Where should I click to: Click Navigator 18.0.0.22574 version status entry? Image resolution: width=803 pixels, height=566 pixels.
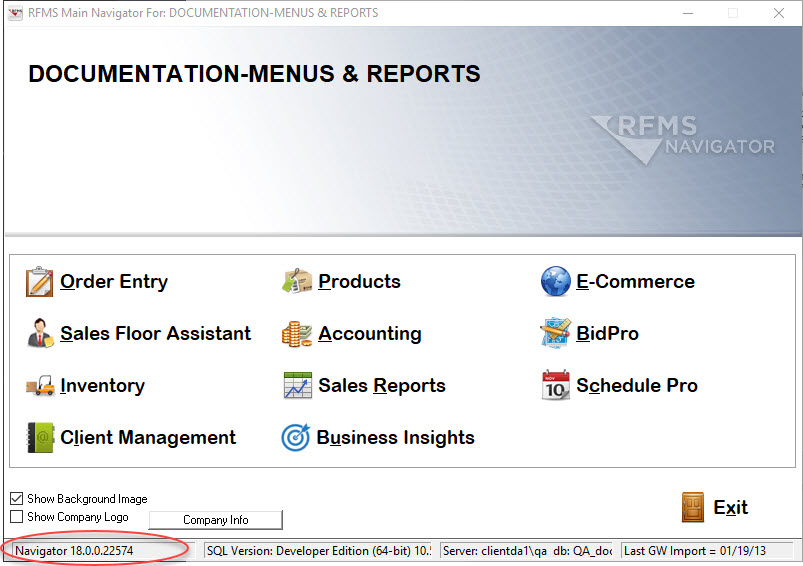point(102,551)
